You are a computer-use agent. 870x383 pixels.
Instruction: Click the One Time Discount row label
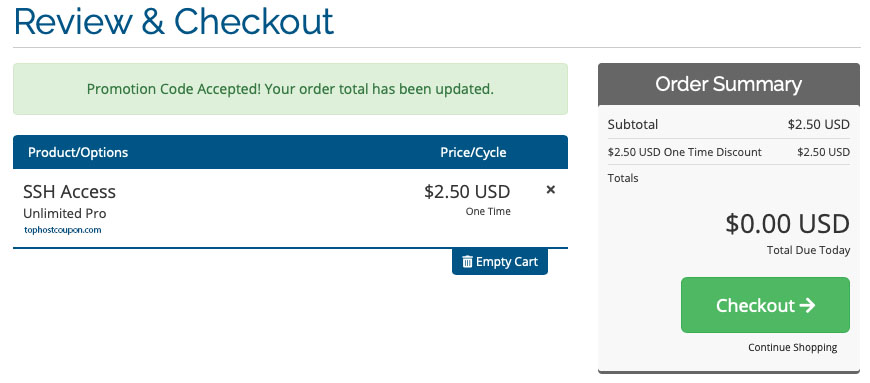(685, 152)
